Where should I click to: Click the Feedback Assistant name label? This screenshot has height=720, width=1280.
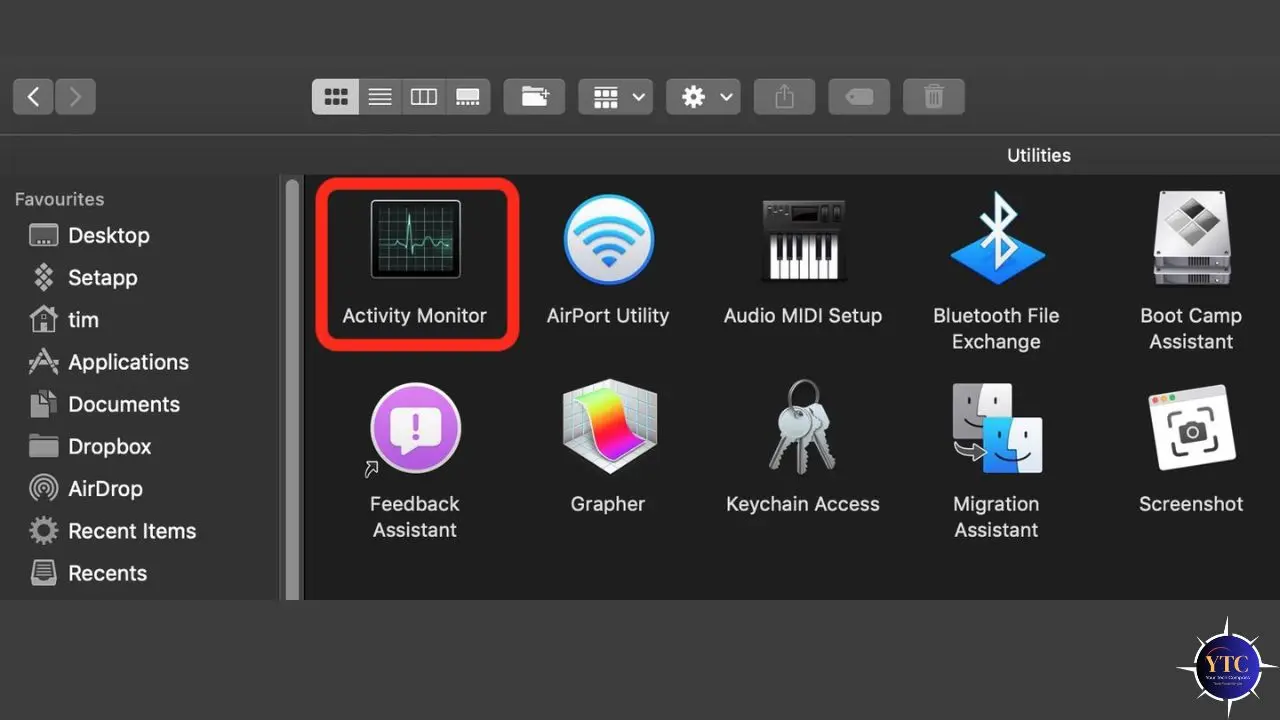pos(415,517)
